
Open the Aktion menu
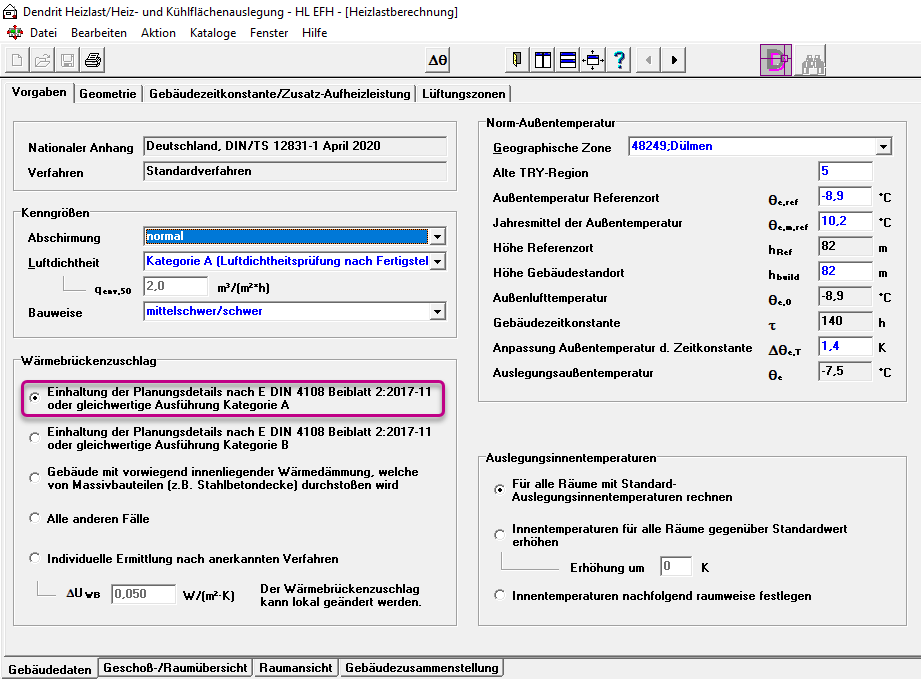(158, 33)
